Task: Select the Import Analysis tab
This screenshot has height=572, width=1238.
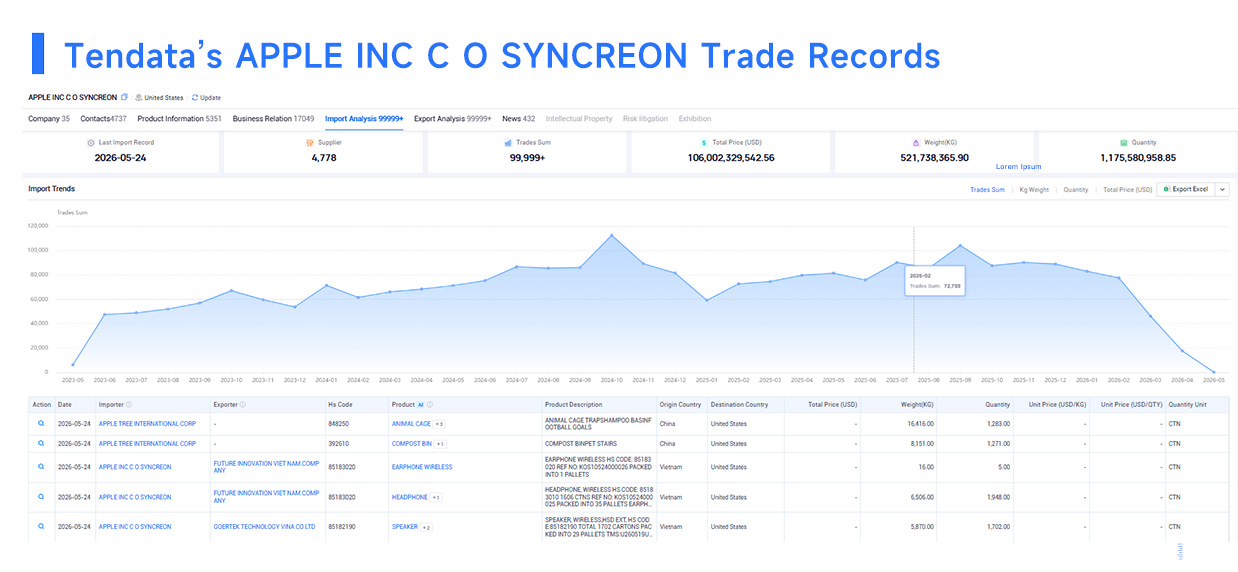Action: pos(364,119)
